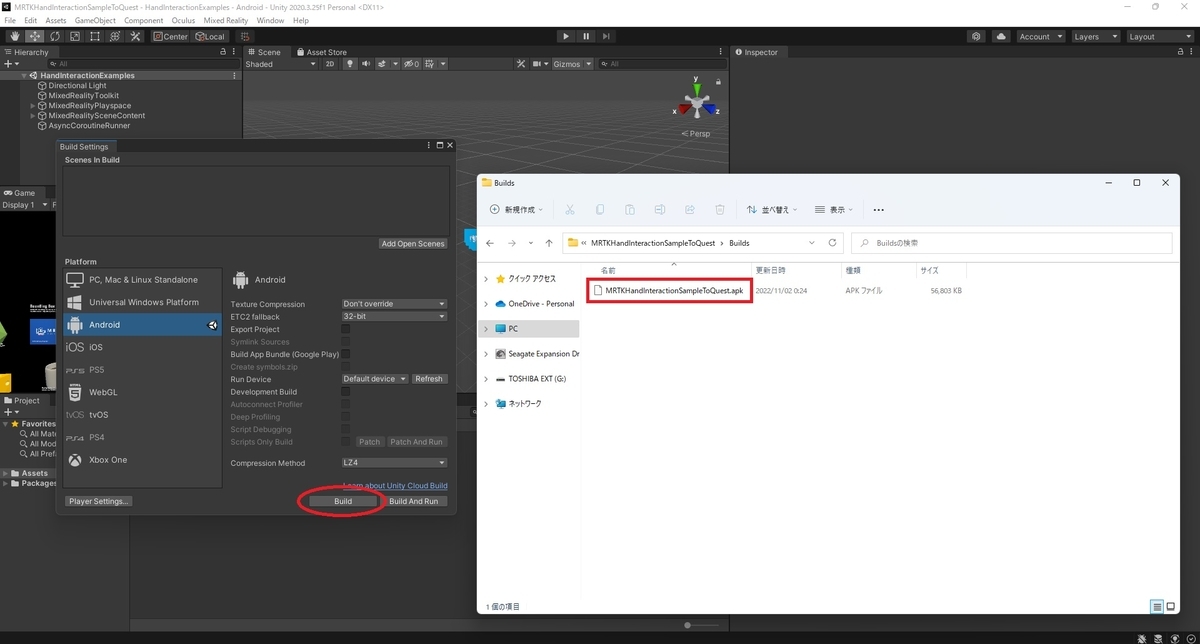Select the Hand tool in Unity toolbar

pyautogui.click(x=14, y=36)
